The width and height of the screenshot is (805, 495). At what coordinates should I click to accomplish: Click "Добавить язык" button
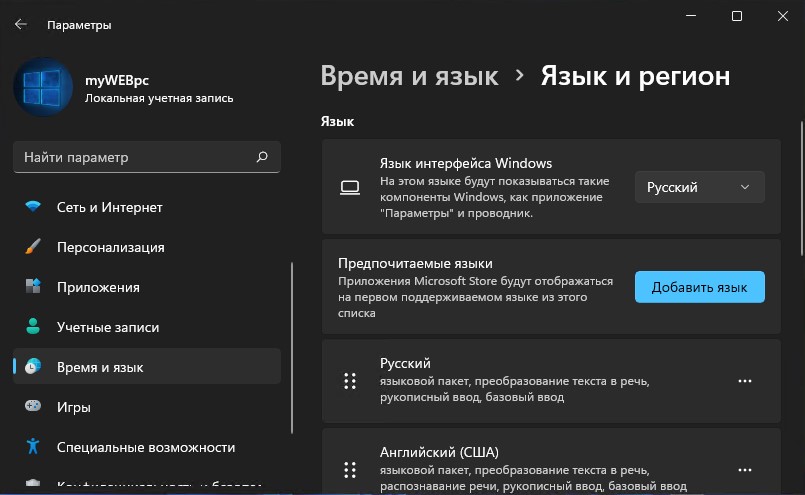click(699, 287)
